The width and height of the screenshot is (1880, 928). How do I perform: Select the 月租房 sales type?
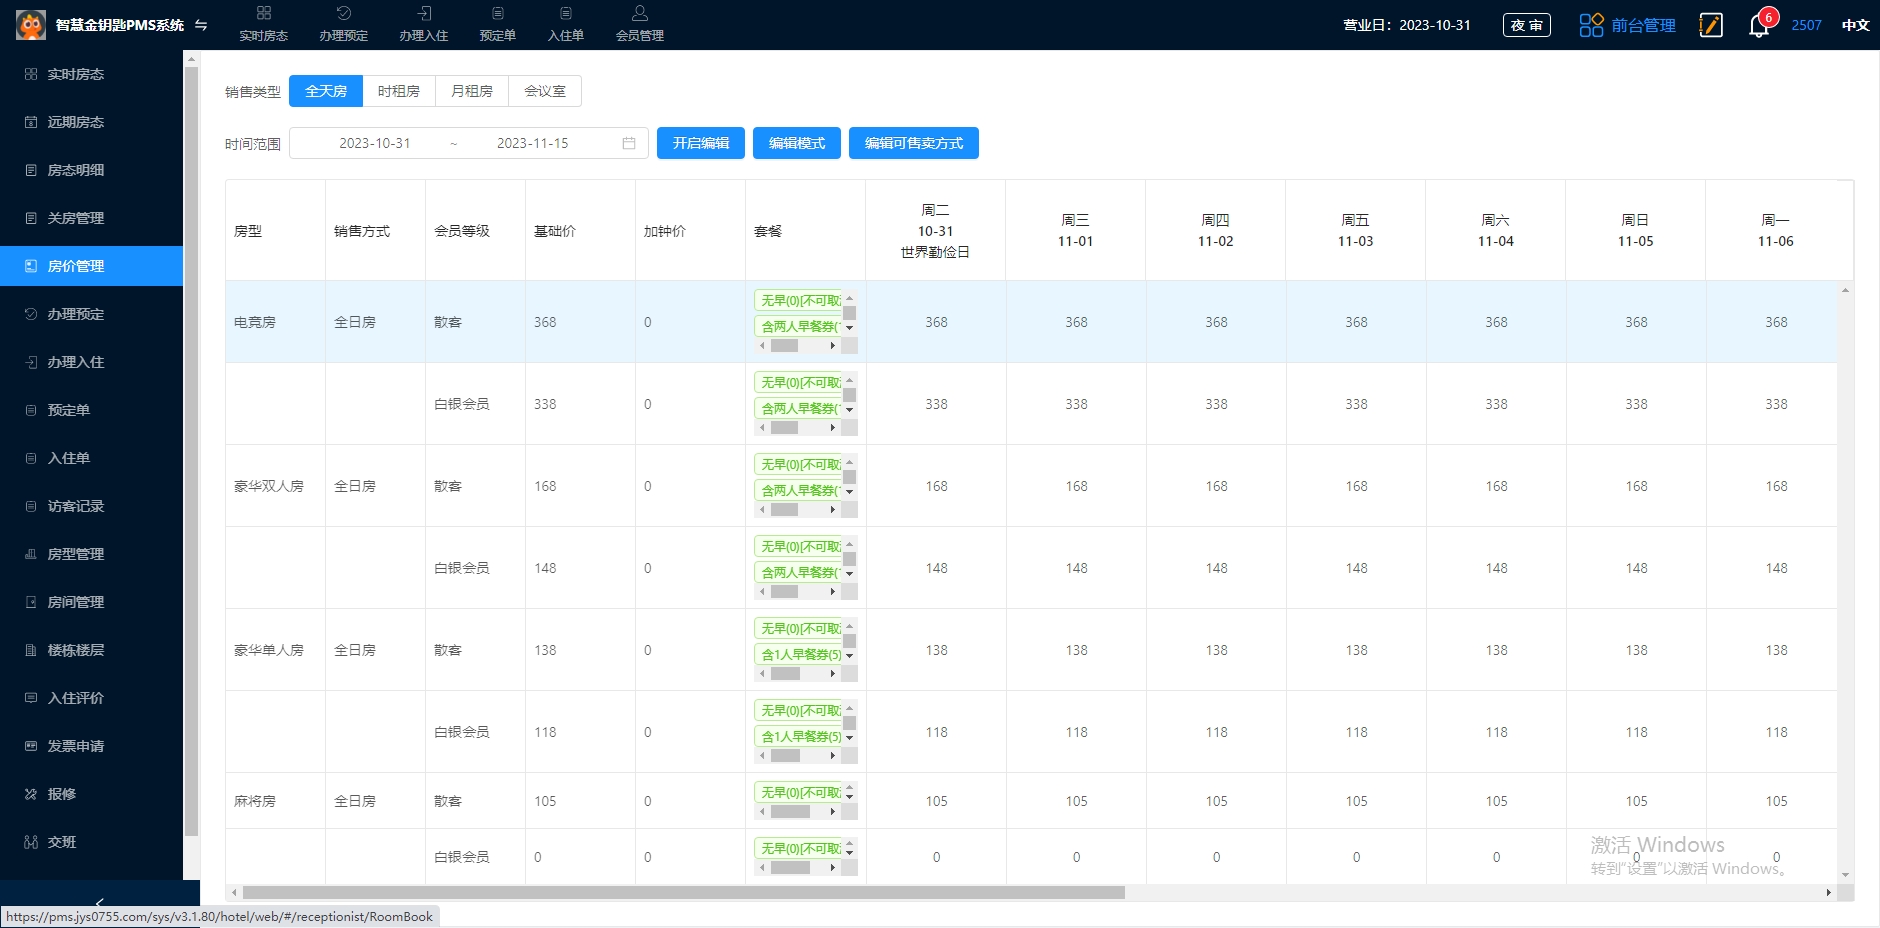472,91
